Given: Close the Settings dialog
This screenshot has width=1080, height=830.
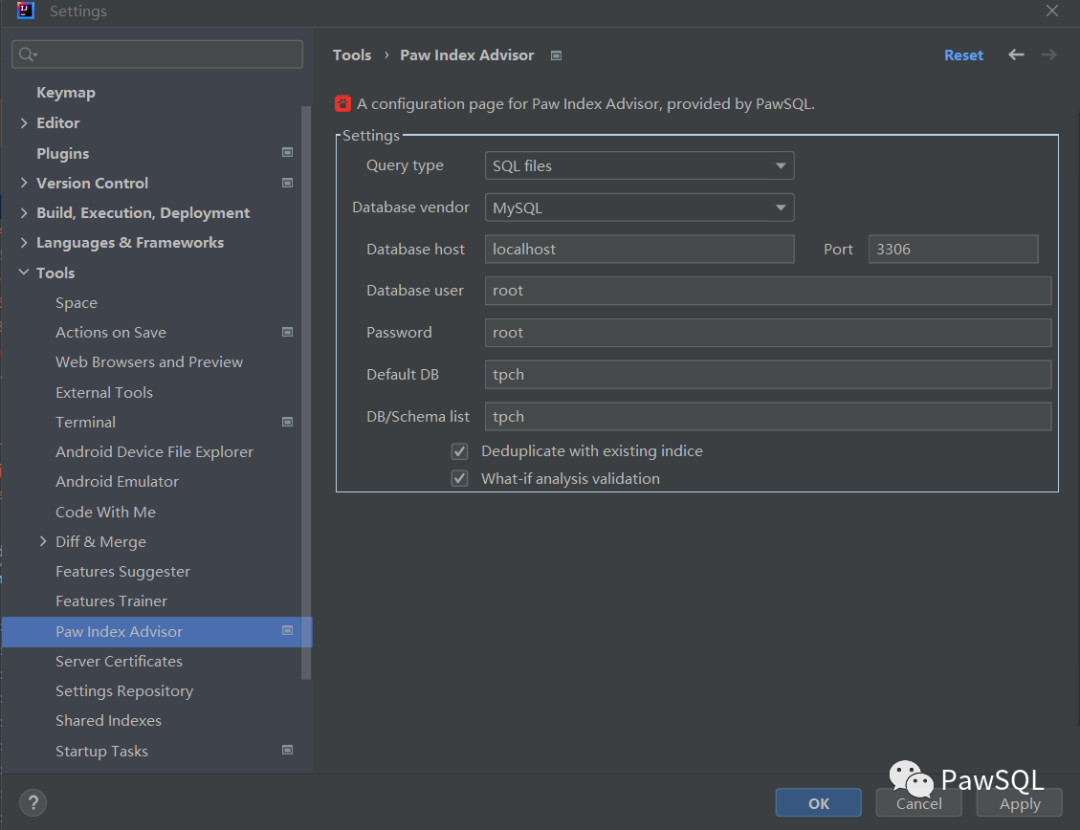Looking at the screenshot, I should 1052,10.
